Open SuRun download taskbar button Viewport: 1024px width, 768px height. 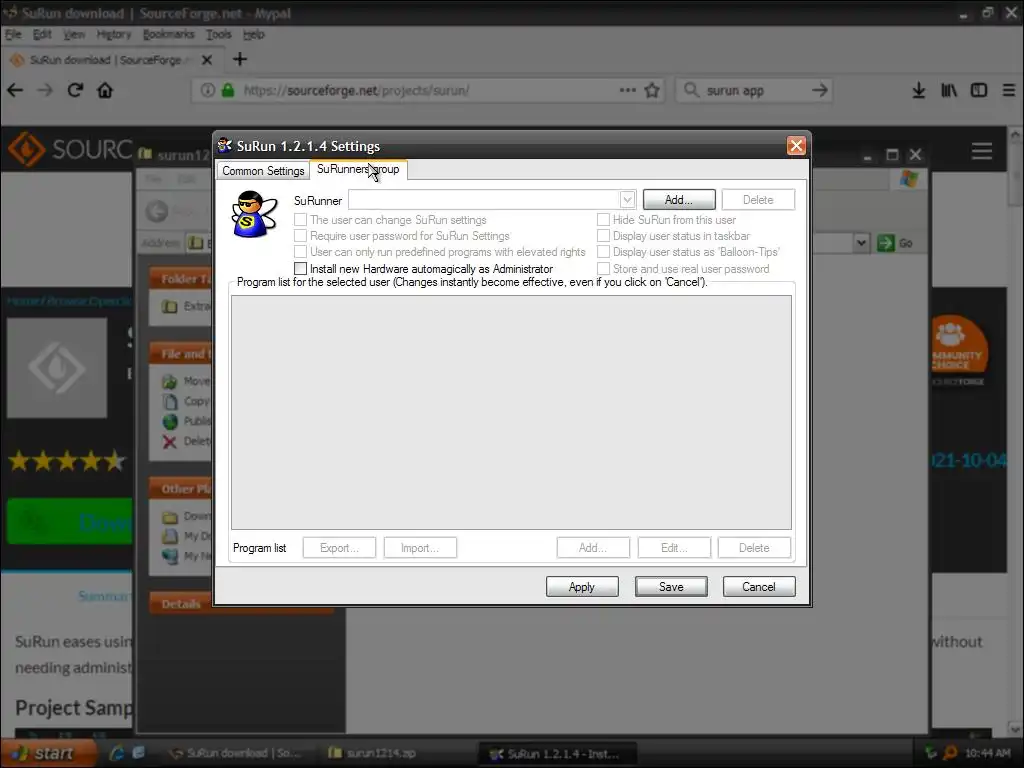pyautogui.click(x=235, y=753)
